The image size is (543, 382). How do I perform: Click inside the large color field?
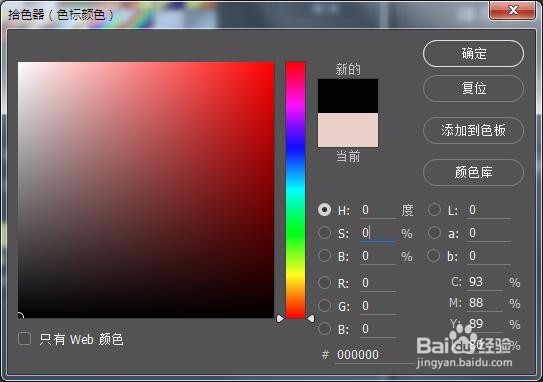(x=146, y=190)
